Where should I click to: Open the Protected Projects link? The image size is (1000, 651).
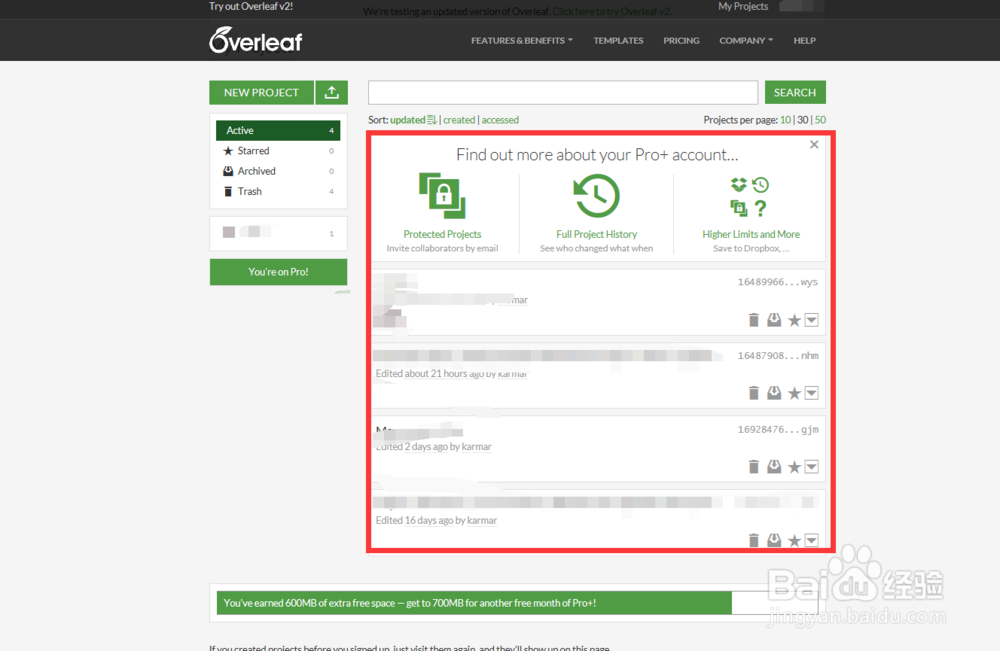[442, 234]
